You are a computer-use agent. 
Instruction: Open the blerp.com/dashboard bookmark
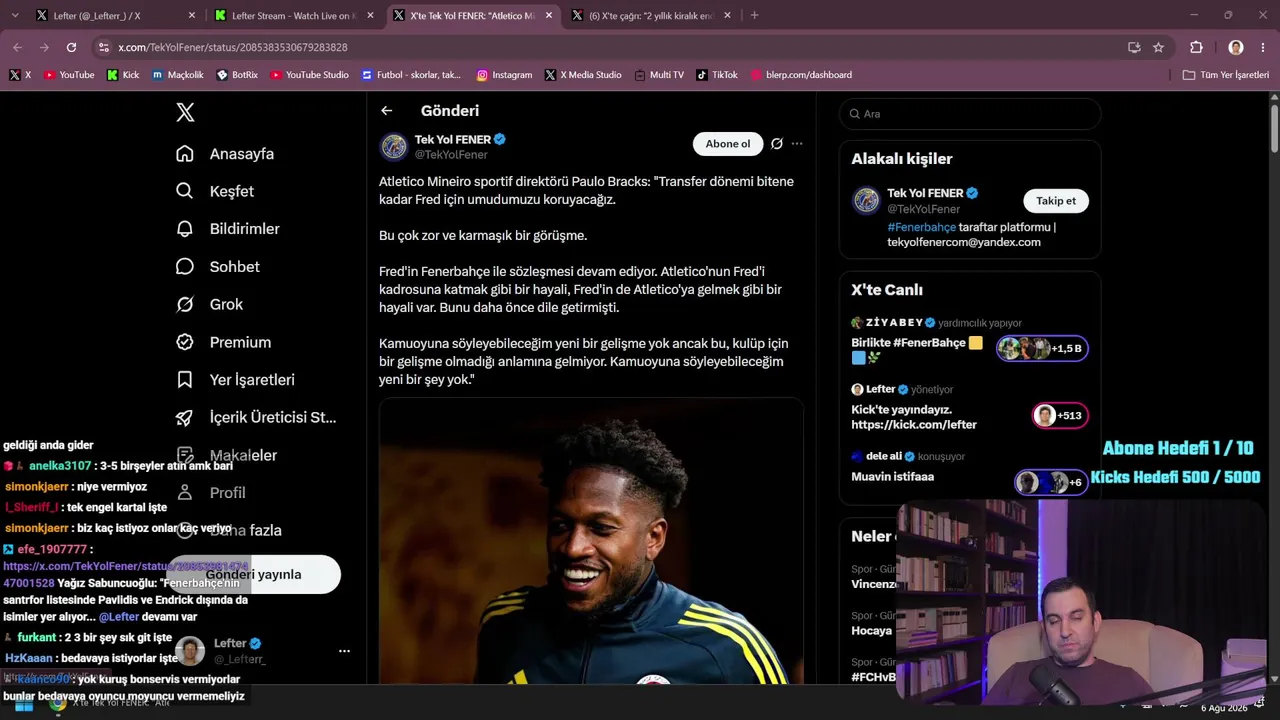tap(801, 75)
